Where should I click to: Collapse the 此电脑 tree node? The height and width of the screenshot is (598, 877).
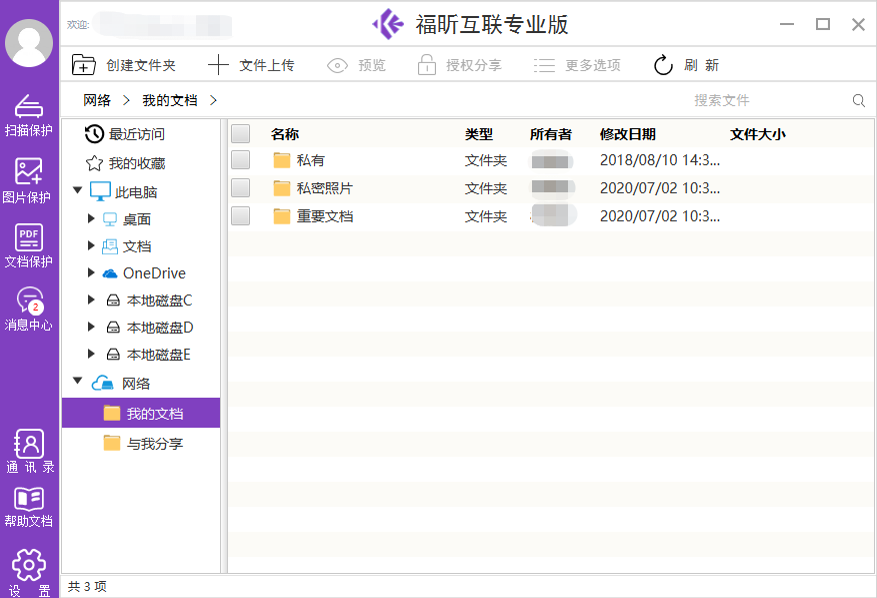click(x=78, y=190)
